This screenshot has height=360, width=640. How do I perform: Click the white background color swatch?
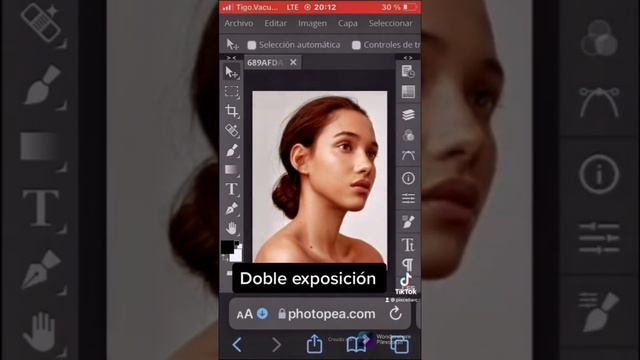click(x=237, y=255)
